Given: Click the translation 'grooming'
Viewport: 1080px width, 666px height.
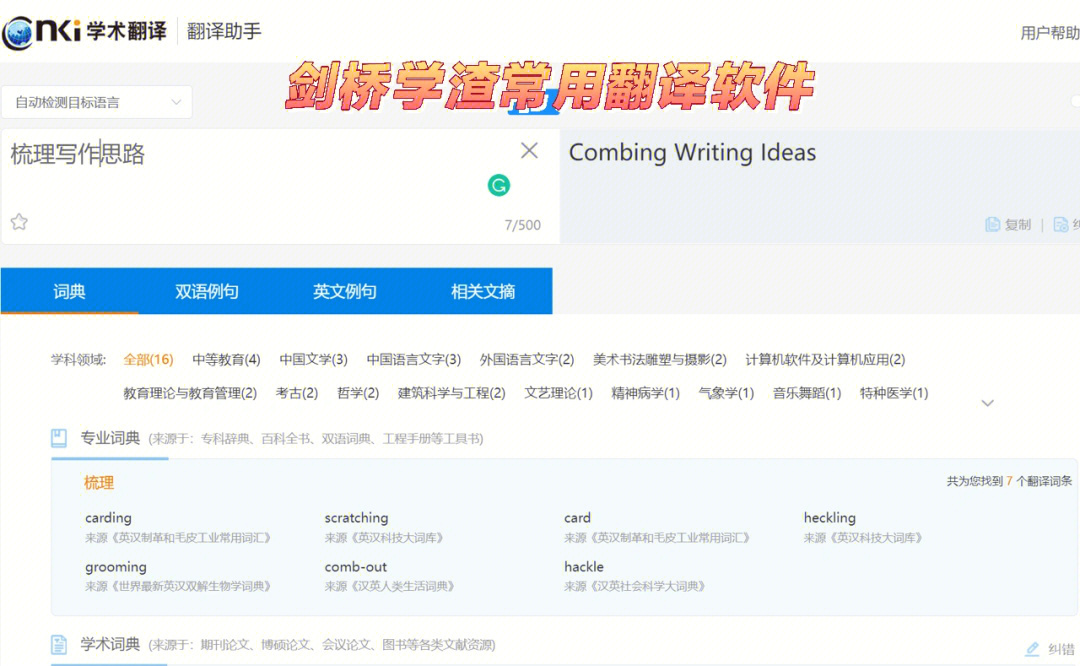Looking at the screenshot, I should 116,567.
